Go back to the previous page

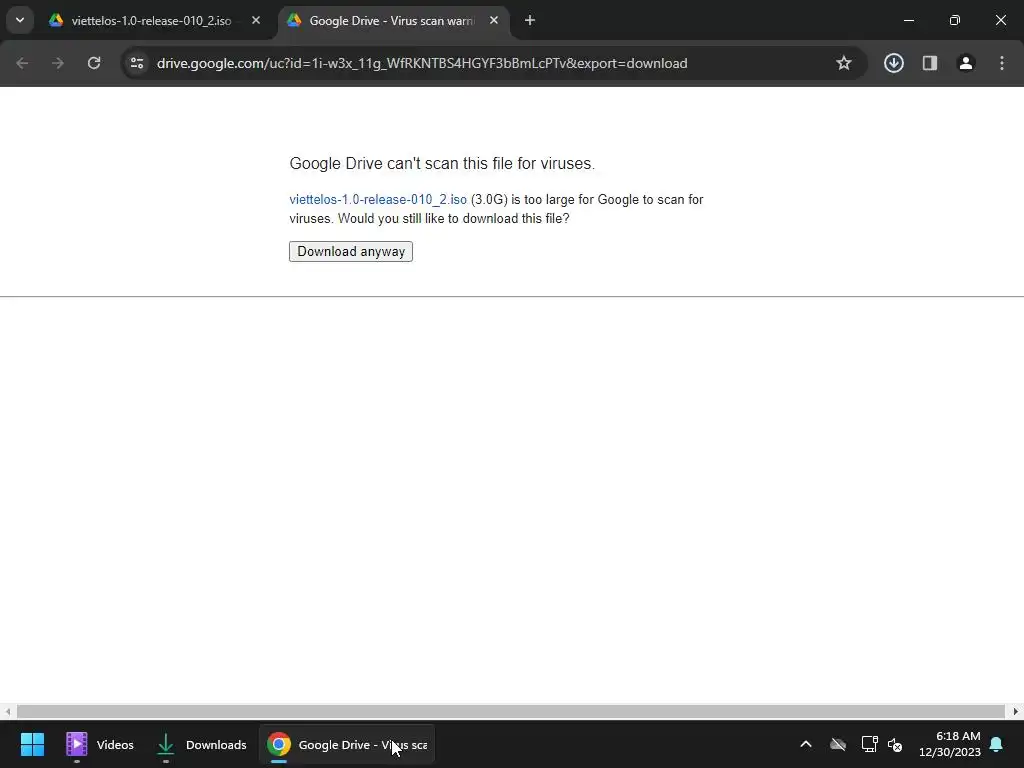[22, 63]
